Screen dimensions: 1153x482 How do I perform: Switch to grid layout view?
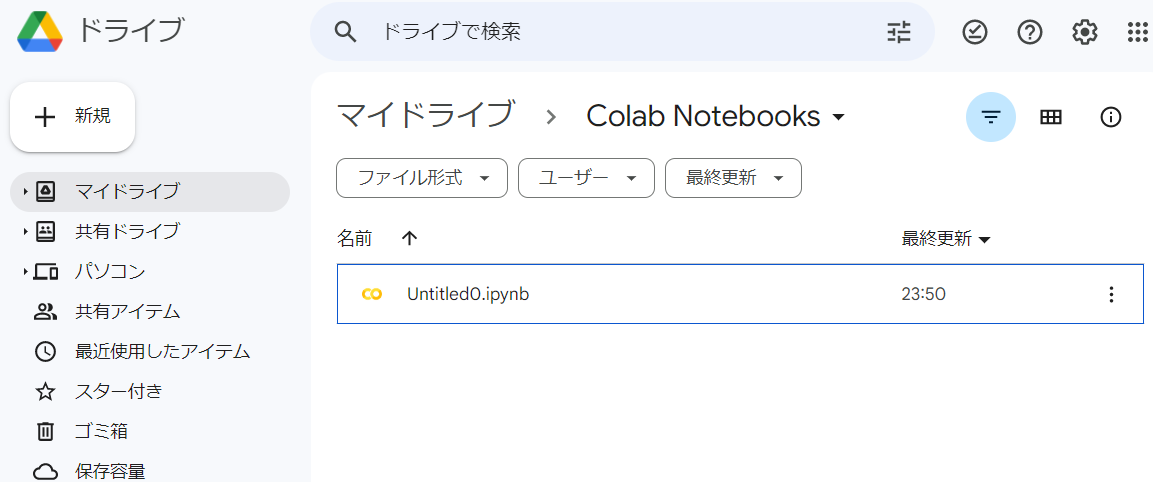pos(1050,117)
